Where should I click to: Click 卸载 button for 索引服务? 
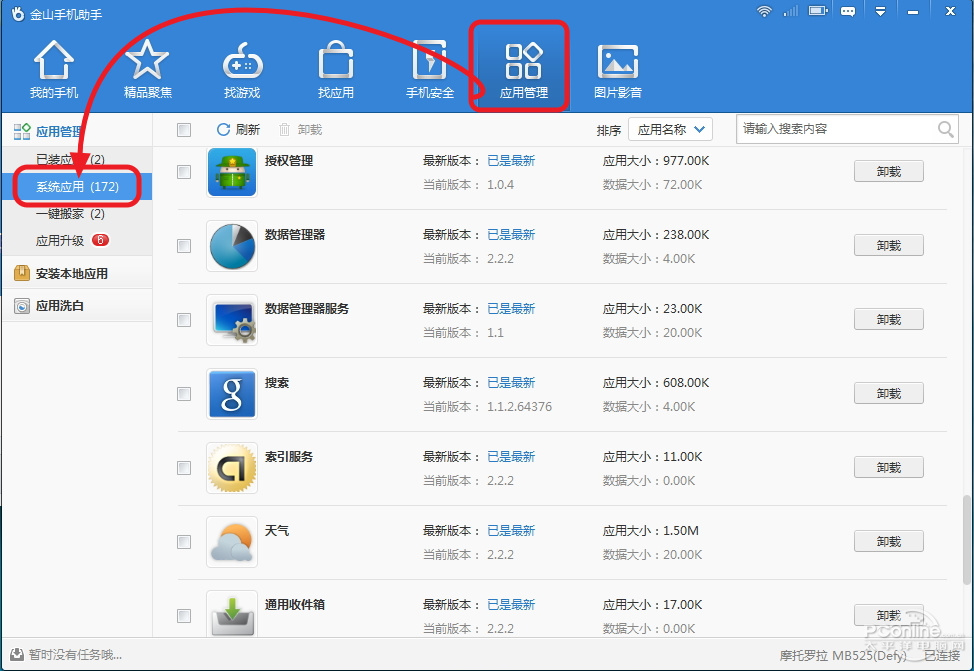pos(888,468)
